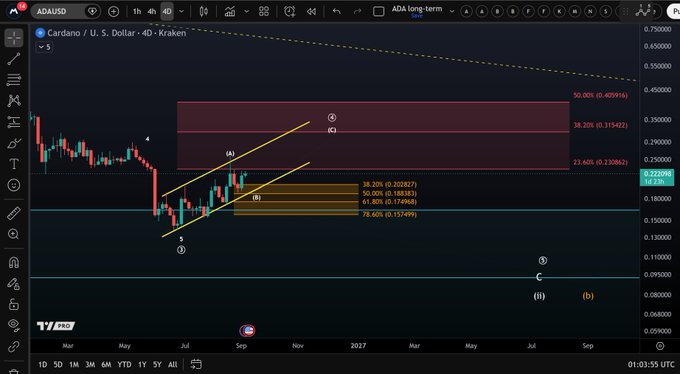Switch to the 4h timeframe

coord(152,12)
